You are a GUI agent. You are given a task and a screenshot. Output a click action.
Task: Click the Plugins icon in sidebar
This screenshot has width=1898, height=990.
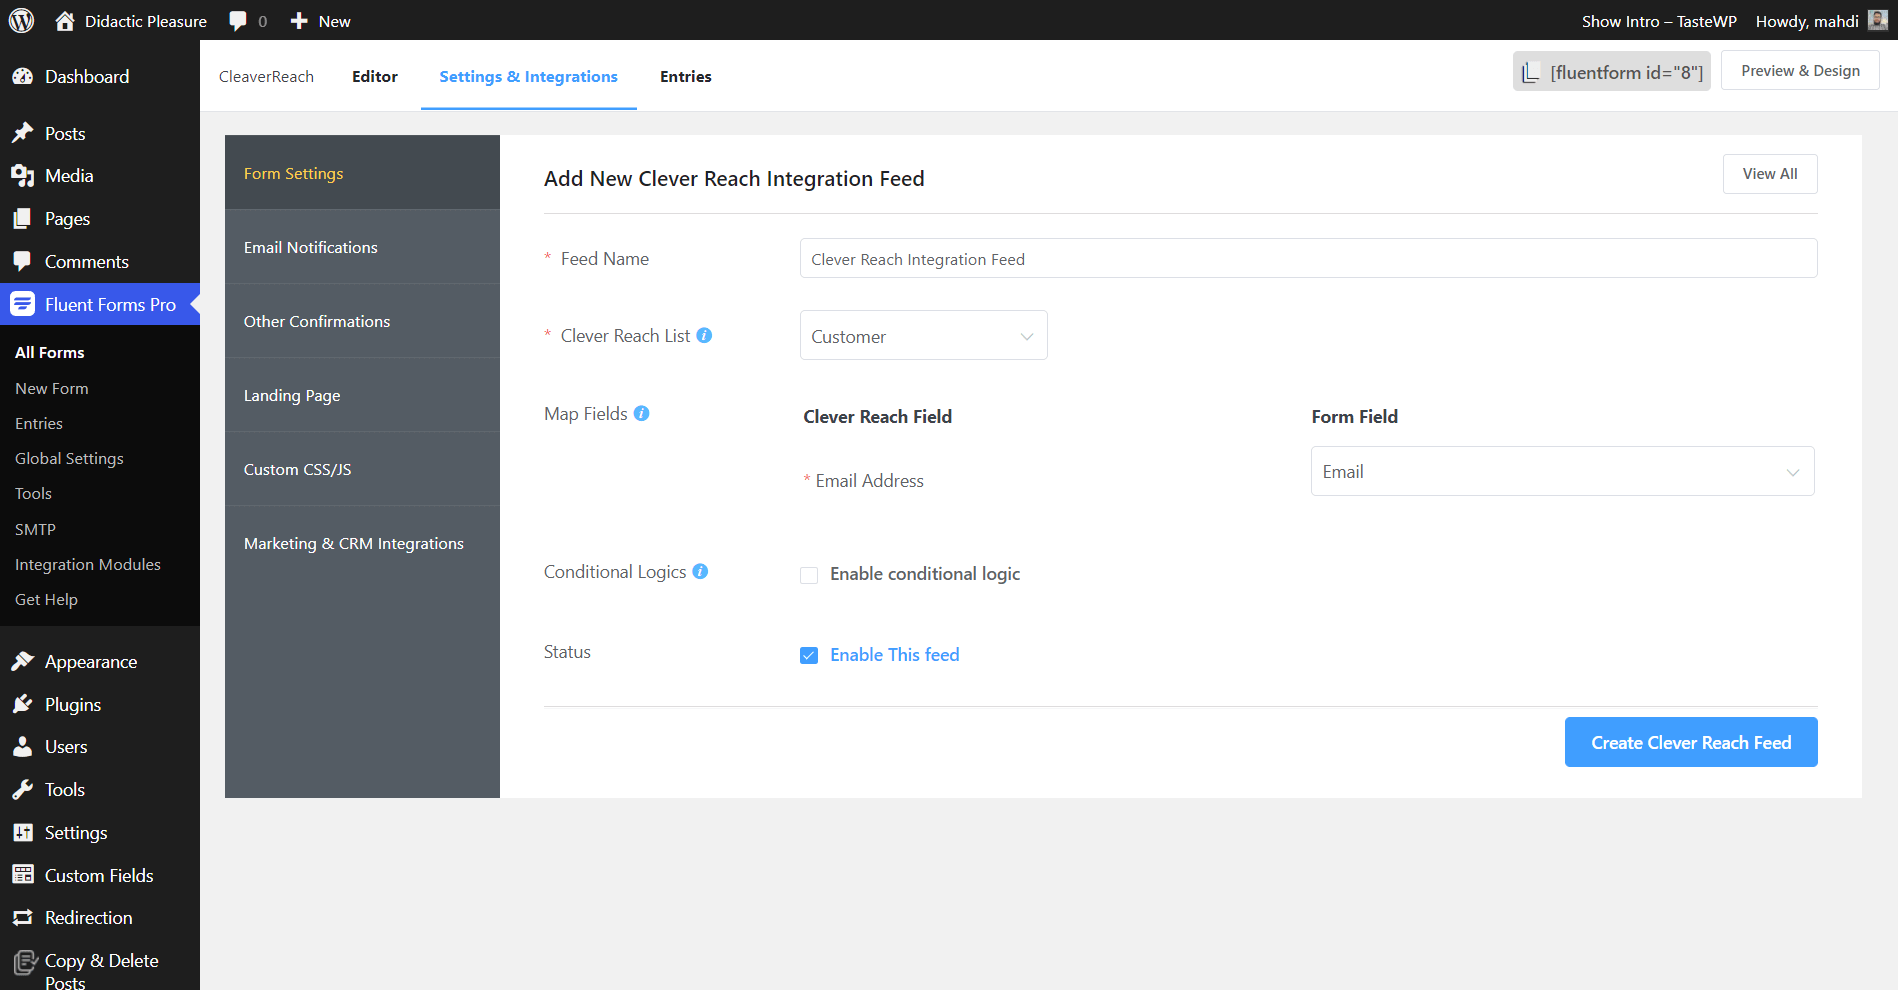click(23, 705)
